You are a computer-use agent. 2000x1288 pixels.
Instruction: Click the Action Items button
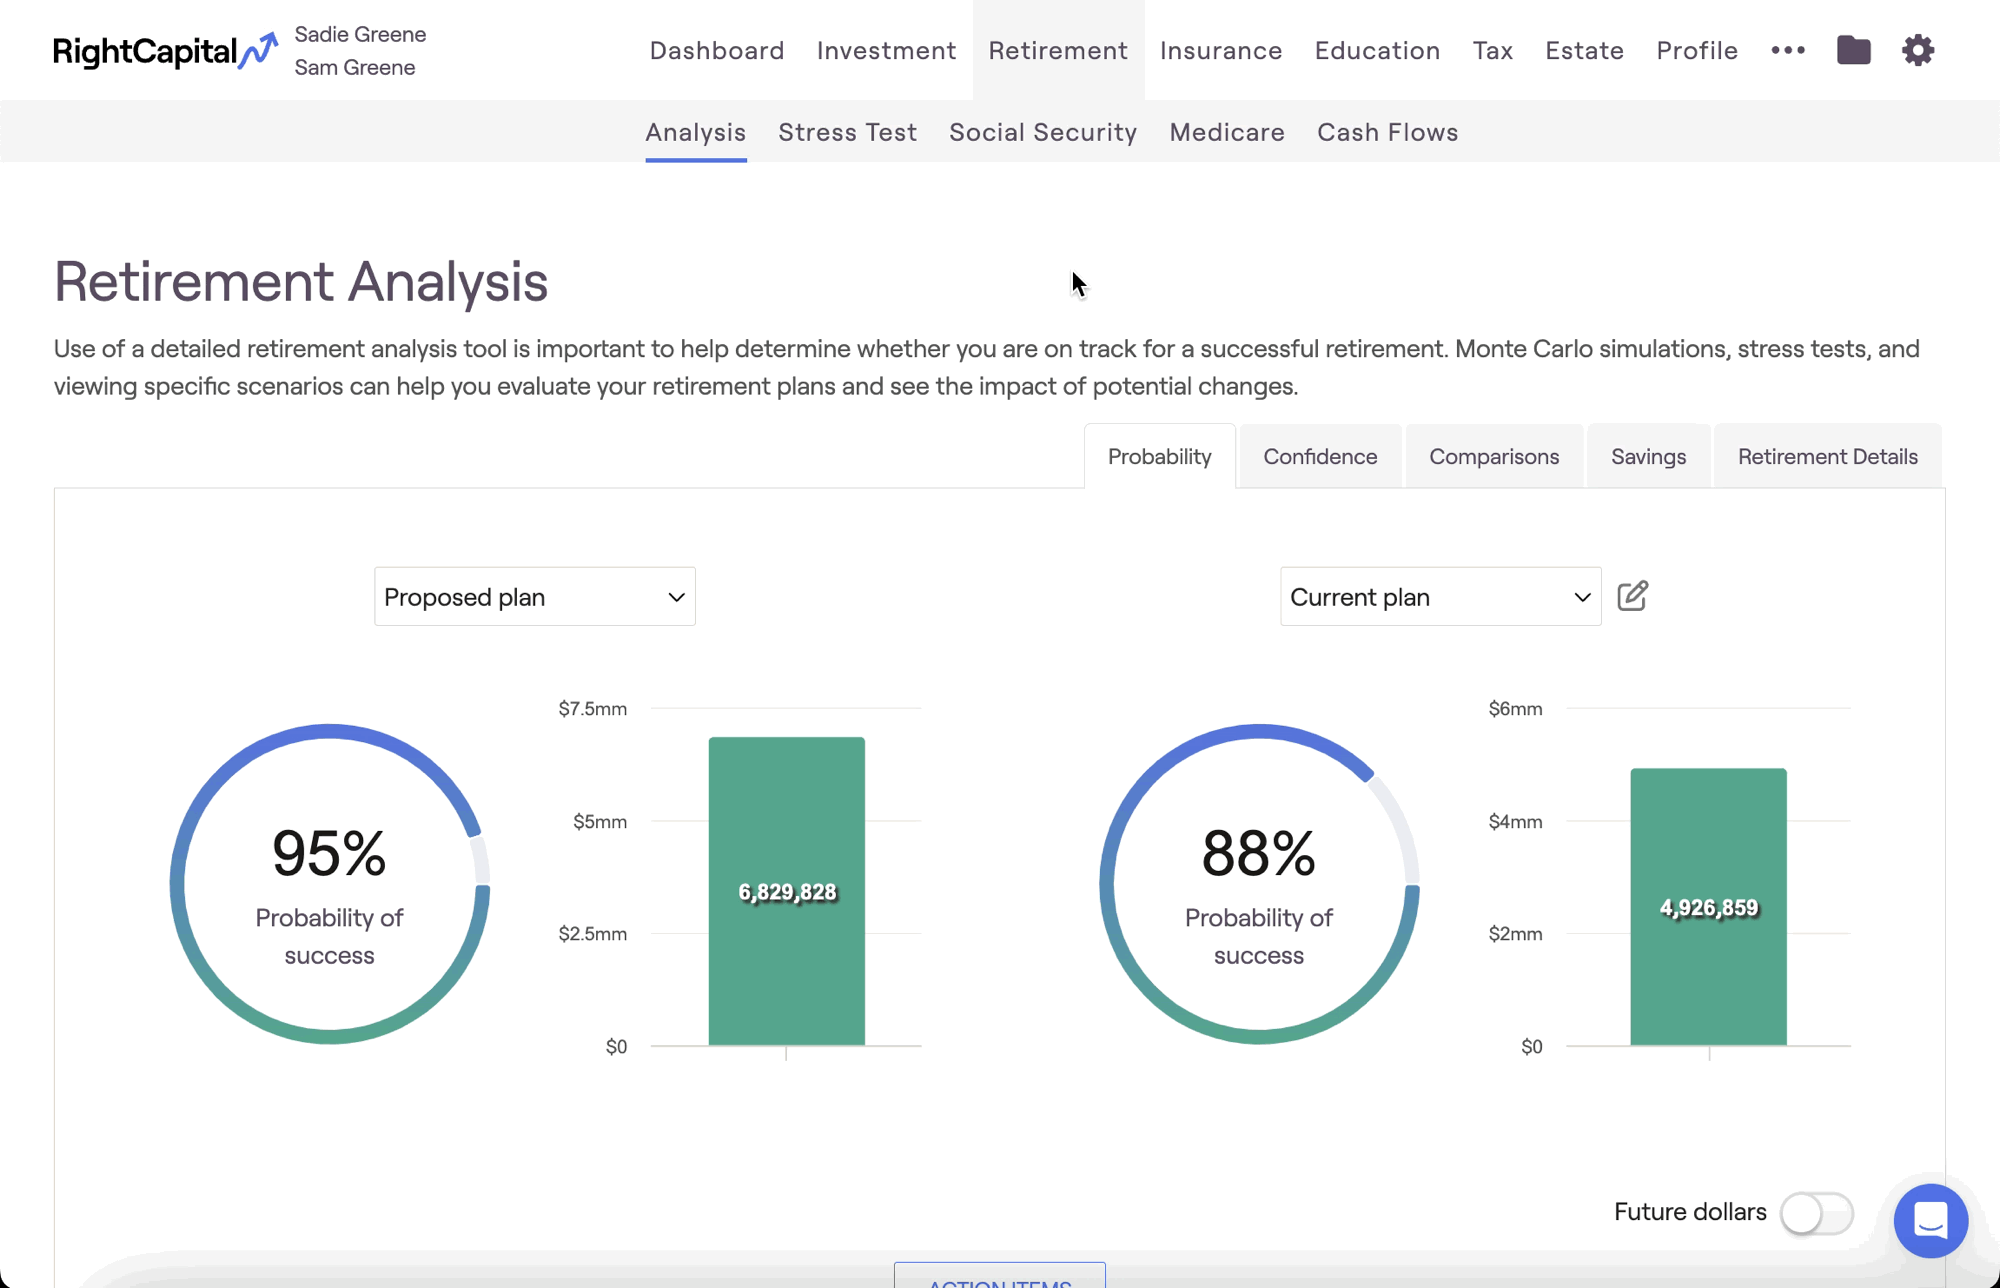[x=1000, y=1277]
